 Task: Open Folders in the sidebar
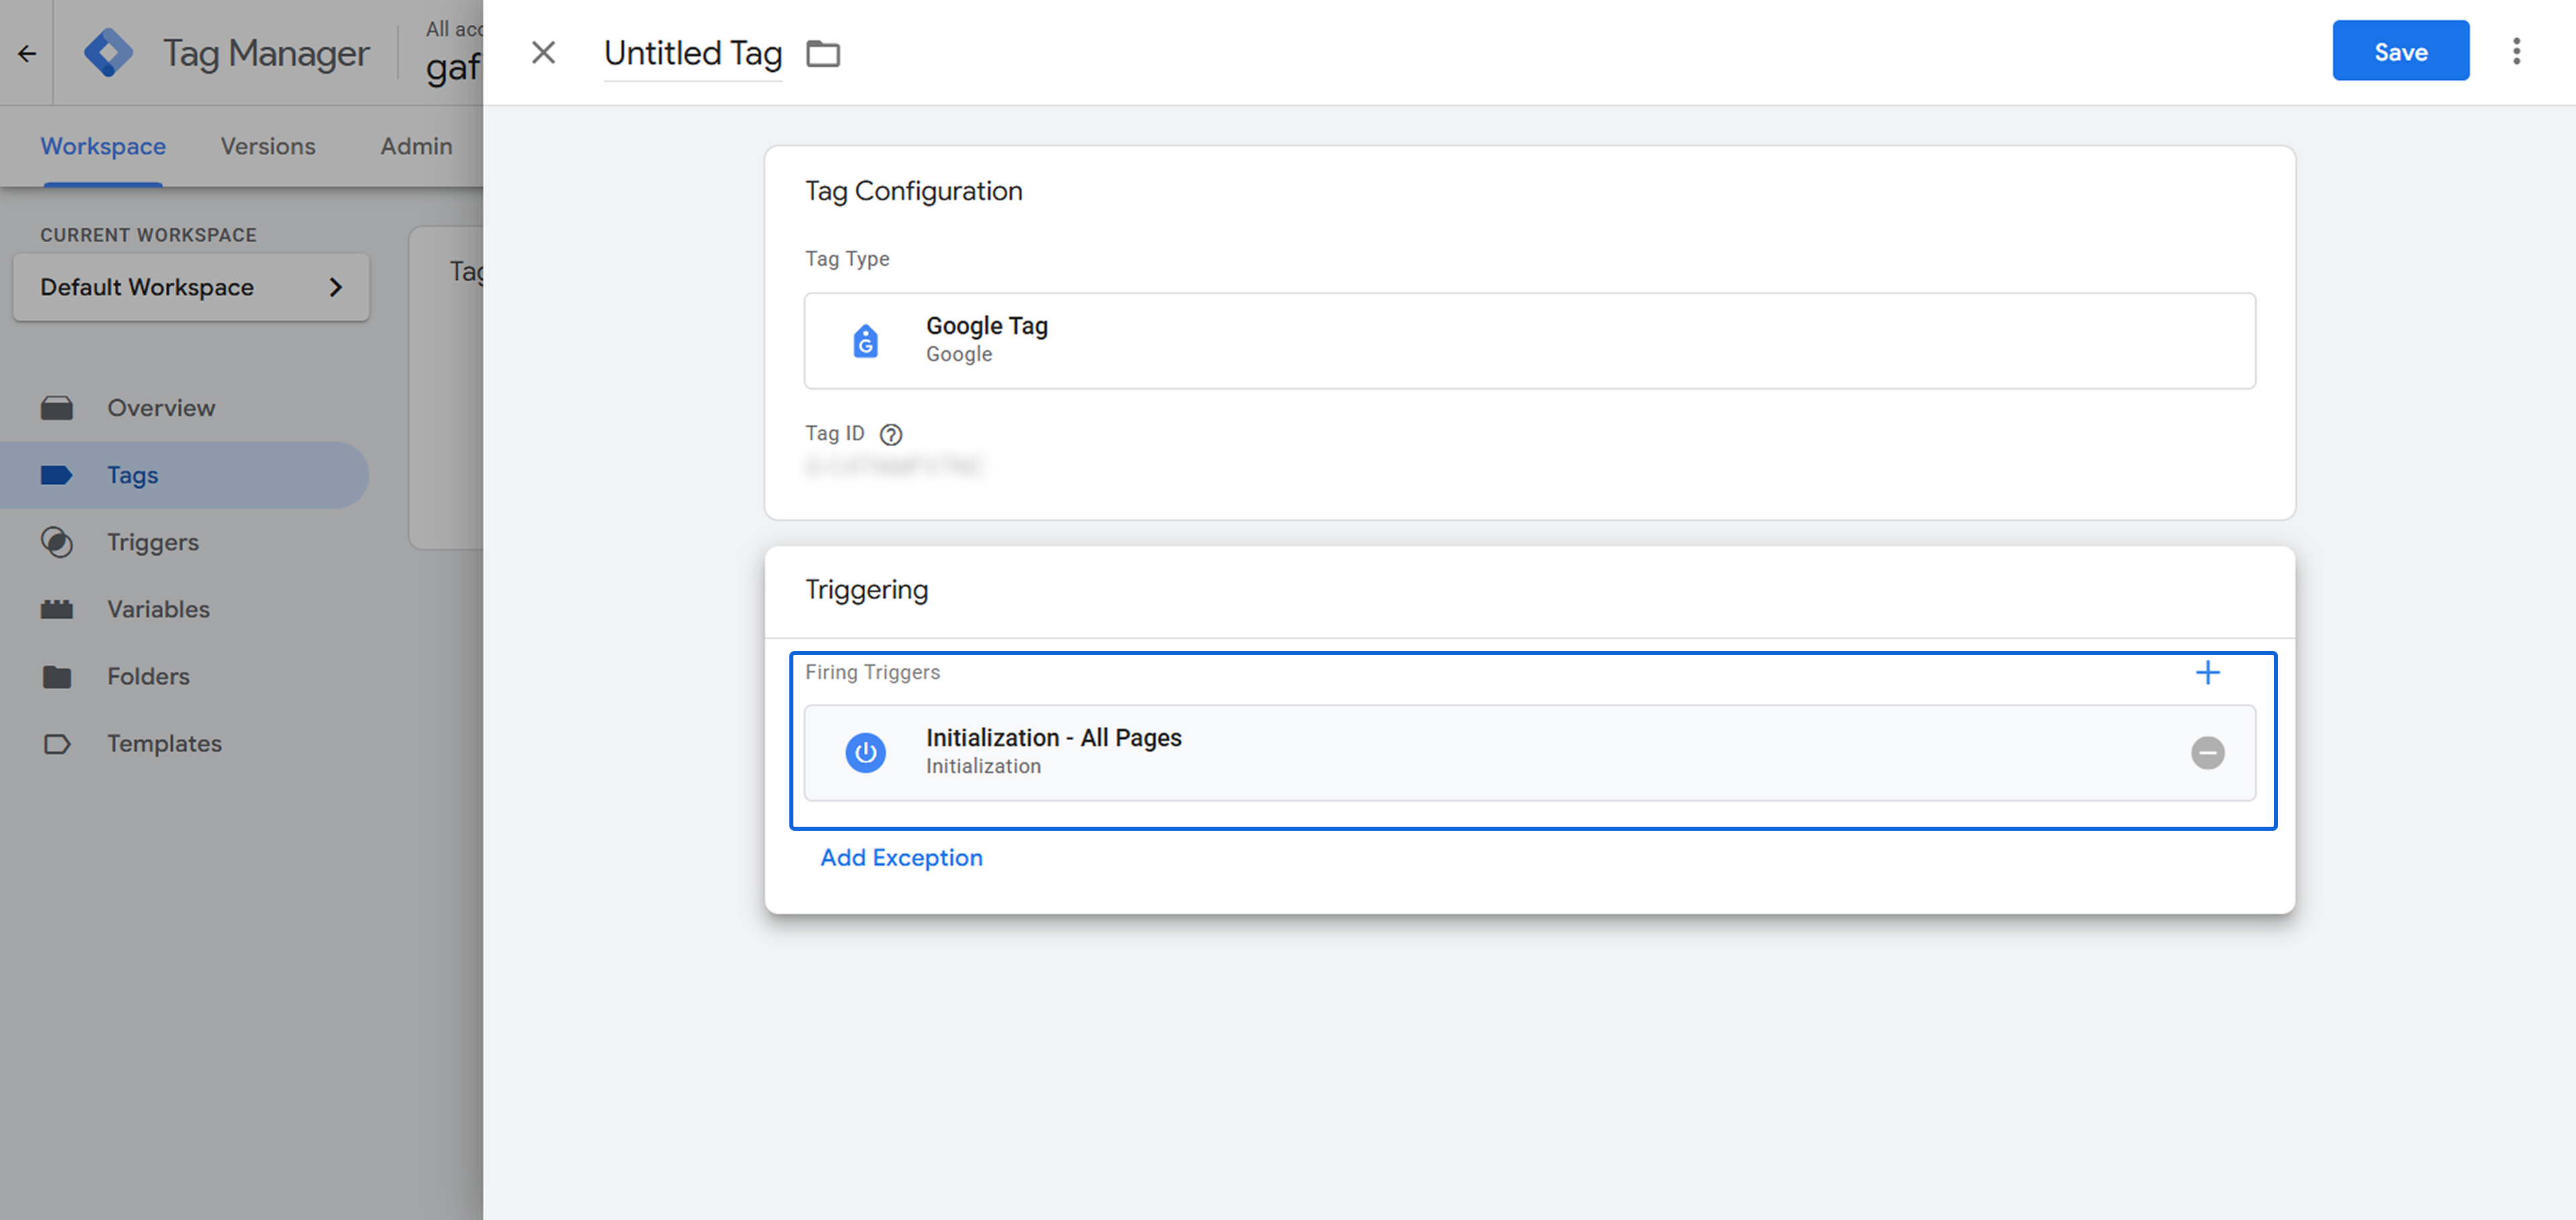pos(184,676)
